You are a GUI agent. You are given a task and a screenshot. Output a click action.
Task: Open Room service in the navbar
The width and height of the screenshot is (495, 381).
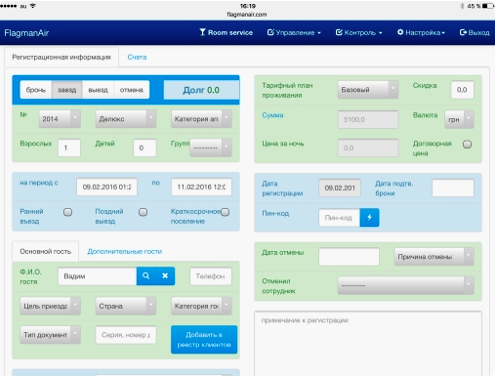click(226, 32)
